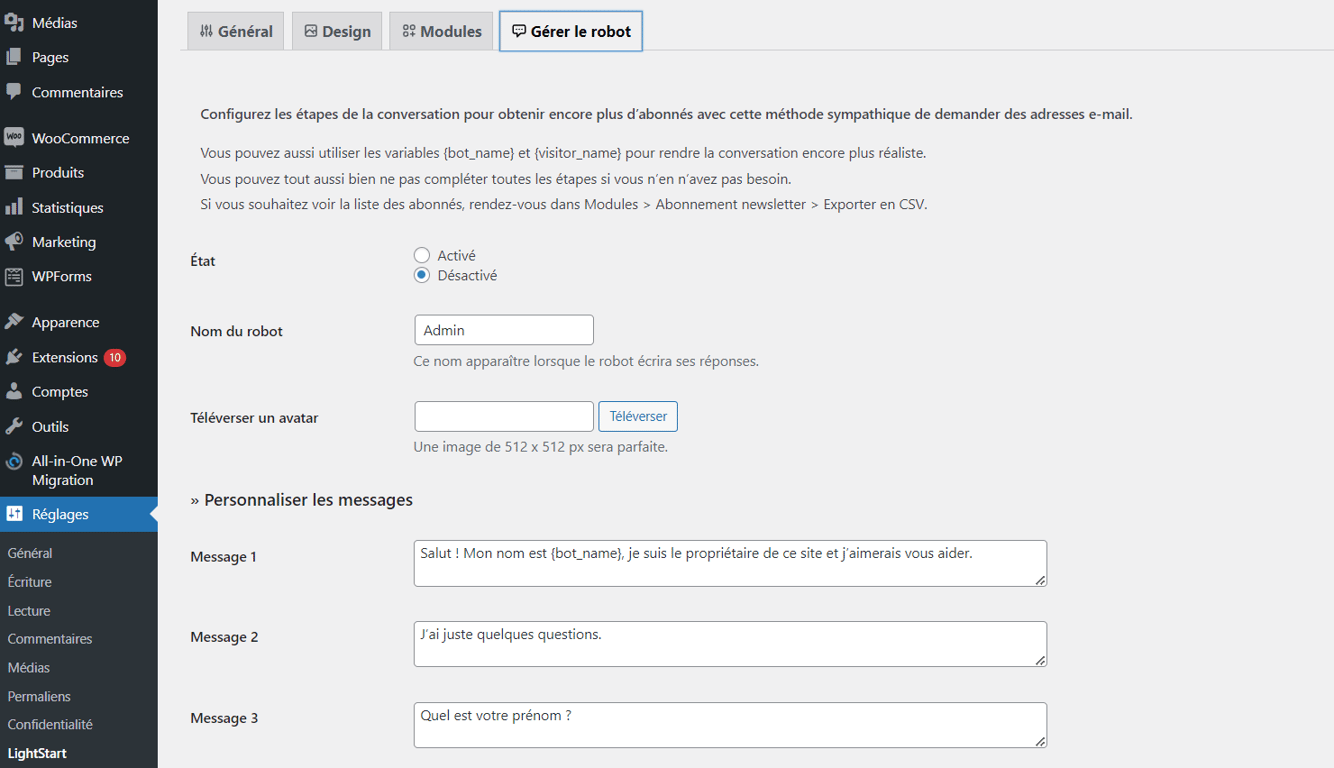1334x768 pixels.
Task: Click the Message 1 textarea resize handle
Action: pyautogui.click(x=1040, y=580)
